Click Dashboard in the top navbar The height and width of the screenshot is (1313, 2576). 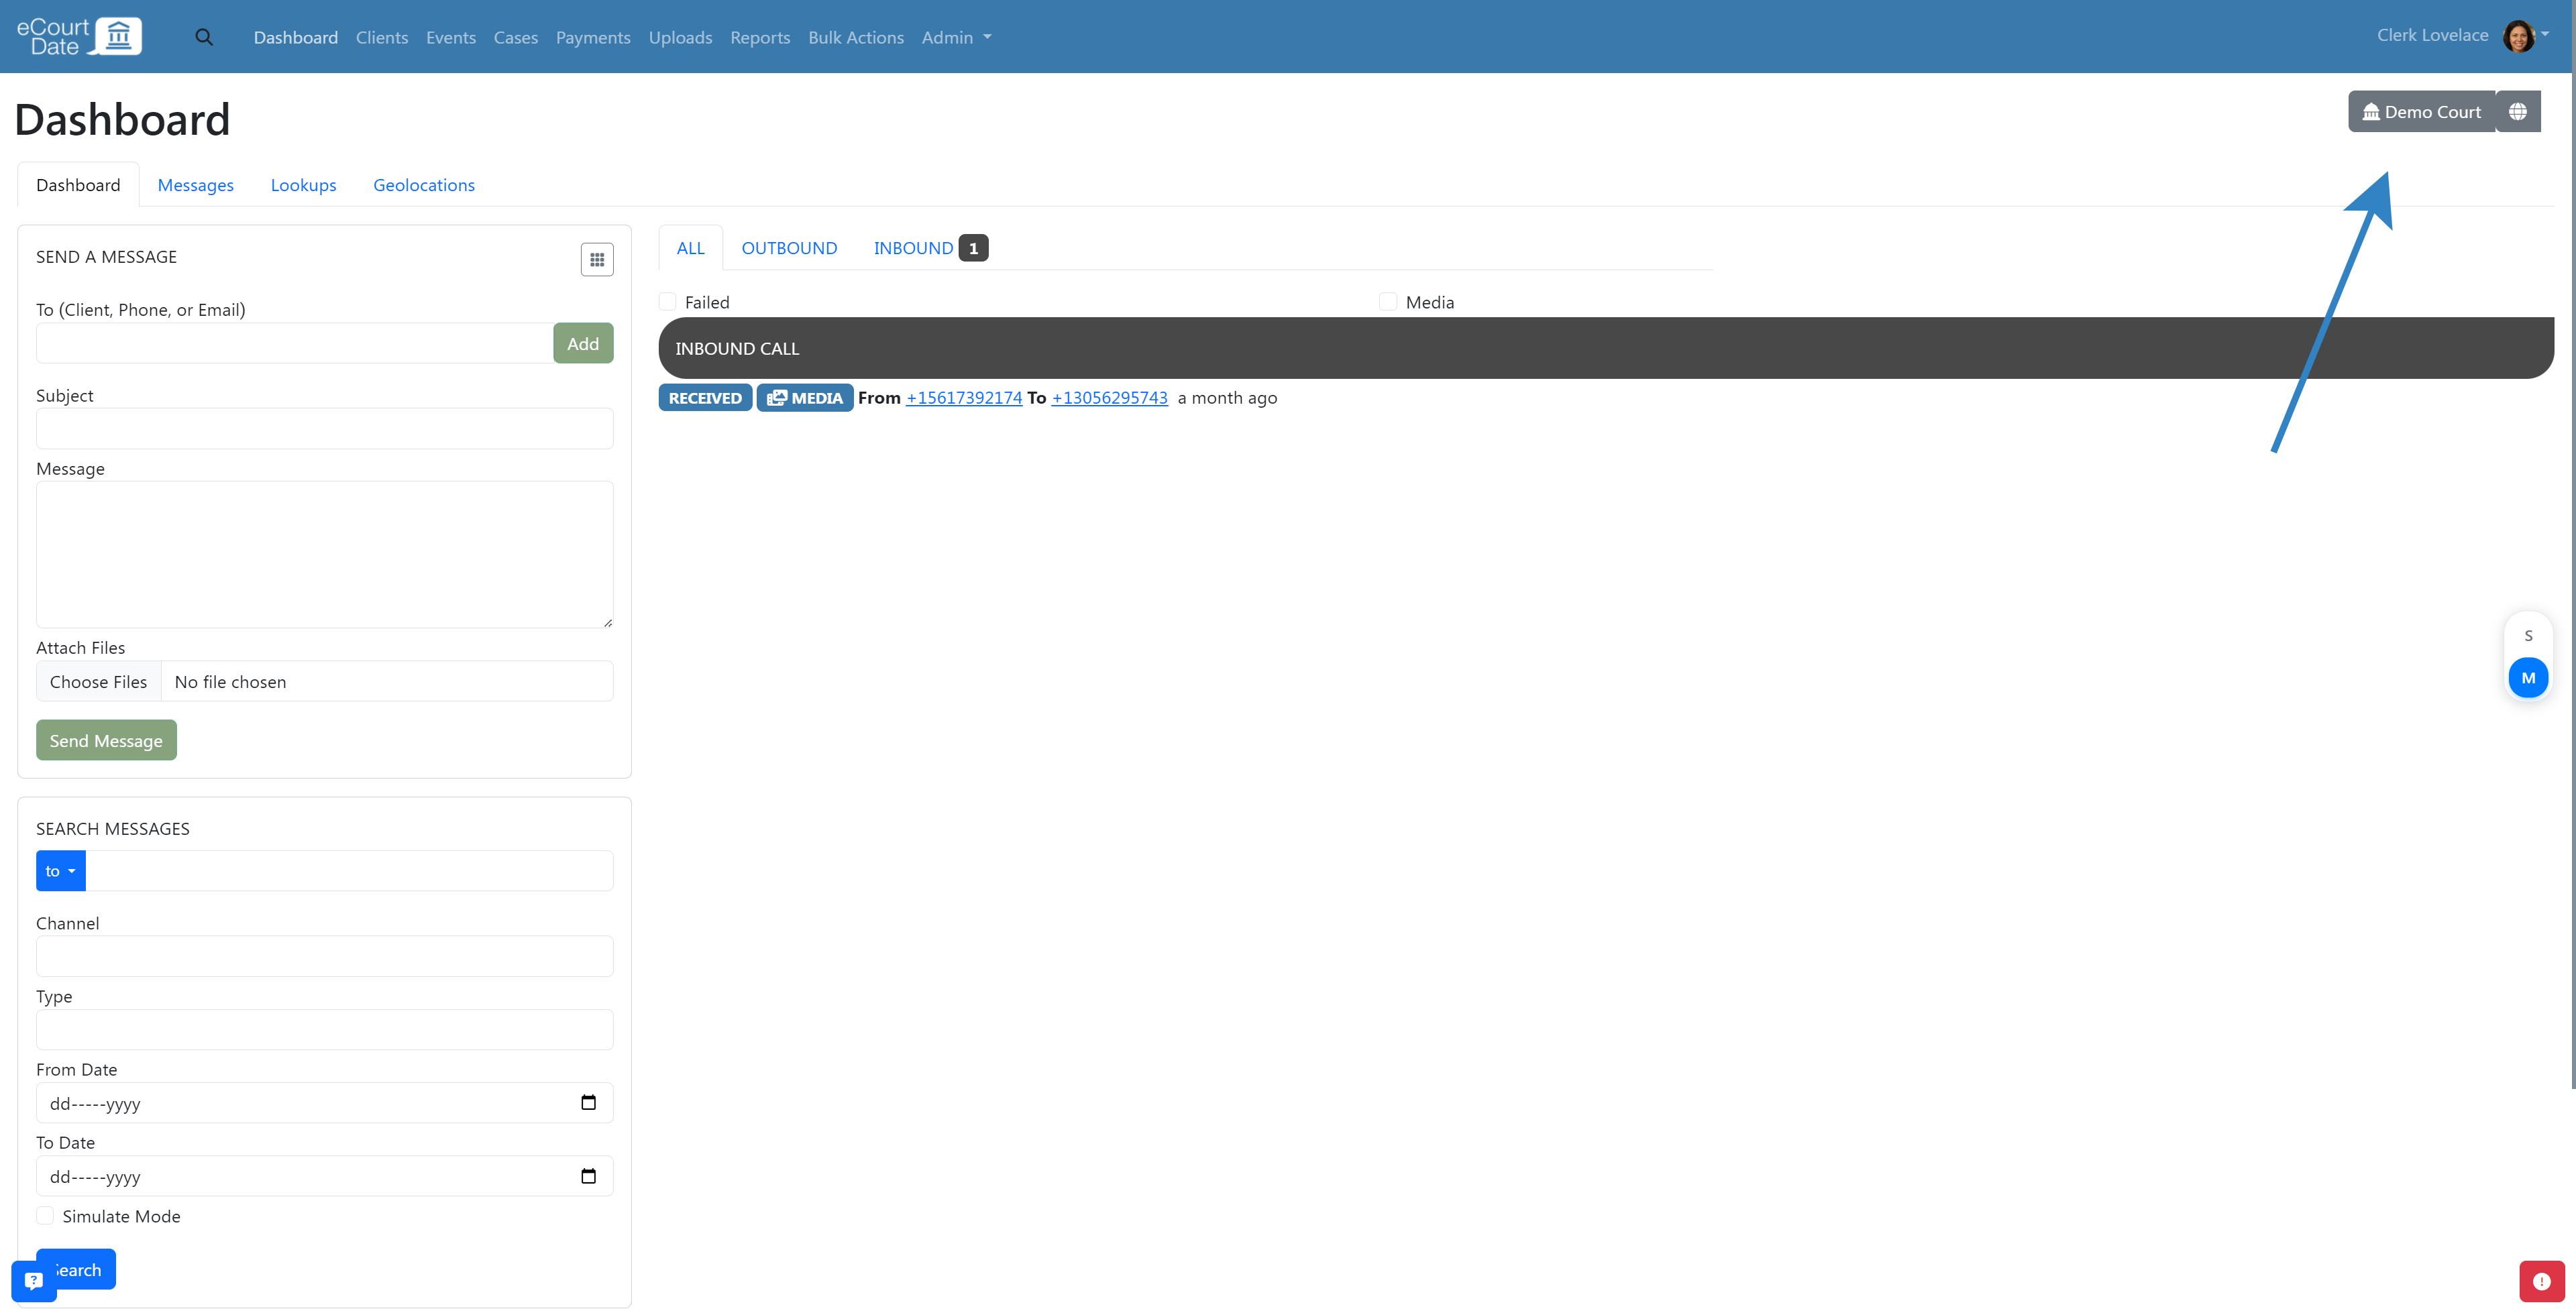(295, 37)
